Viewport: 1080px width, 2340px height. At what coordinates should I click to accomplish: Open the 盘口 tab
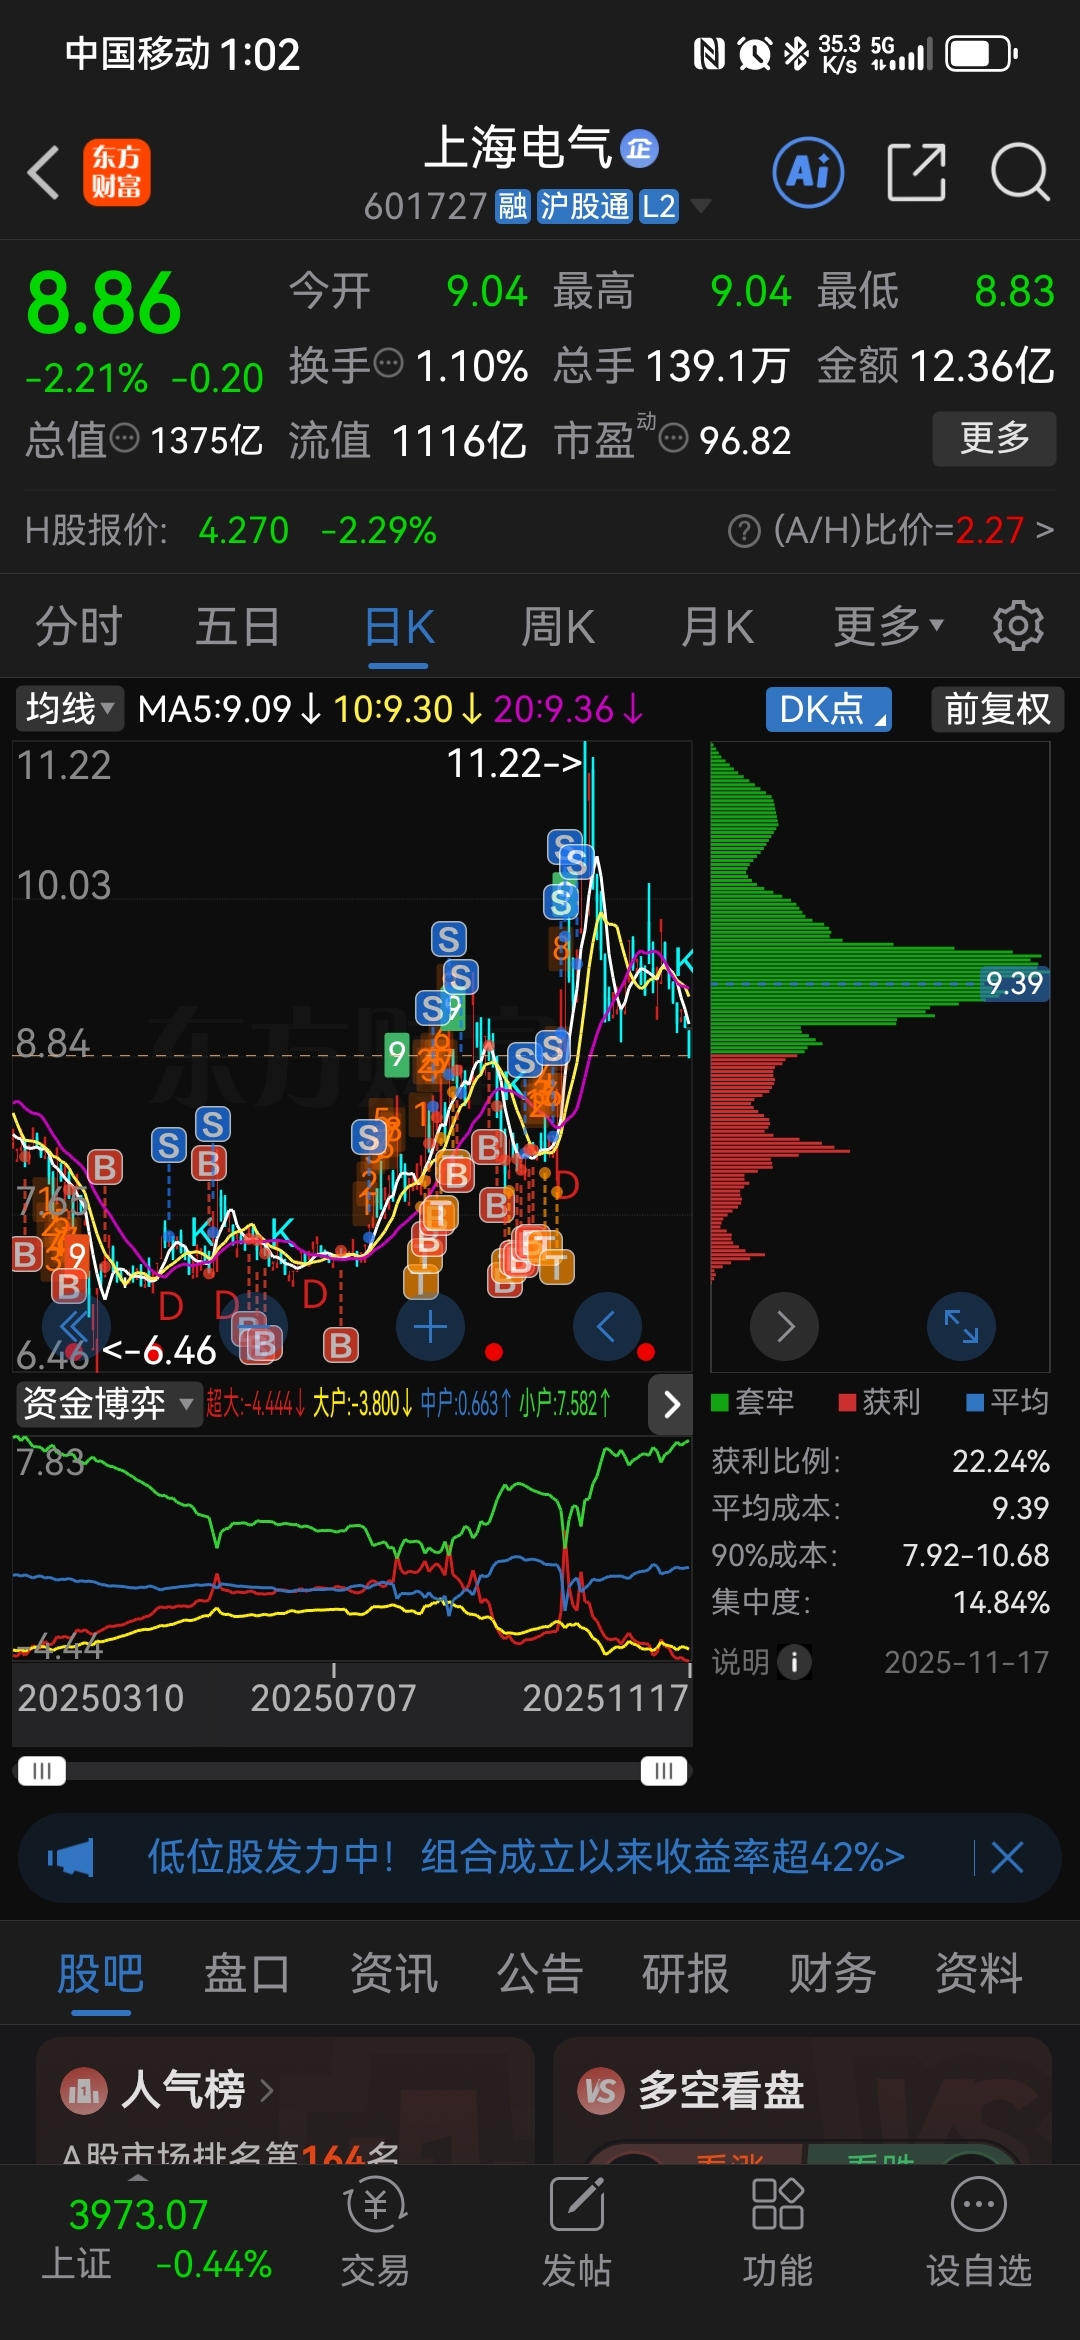coord(247,1975)
